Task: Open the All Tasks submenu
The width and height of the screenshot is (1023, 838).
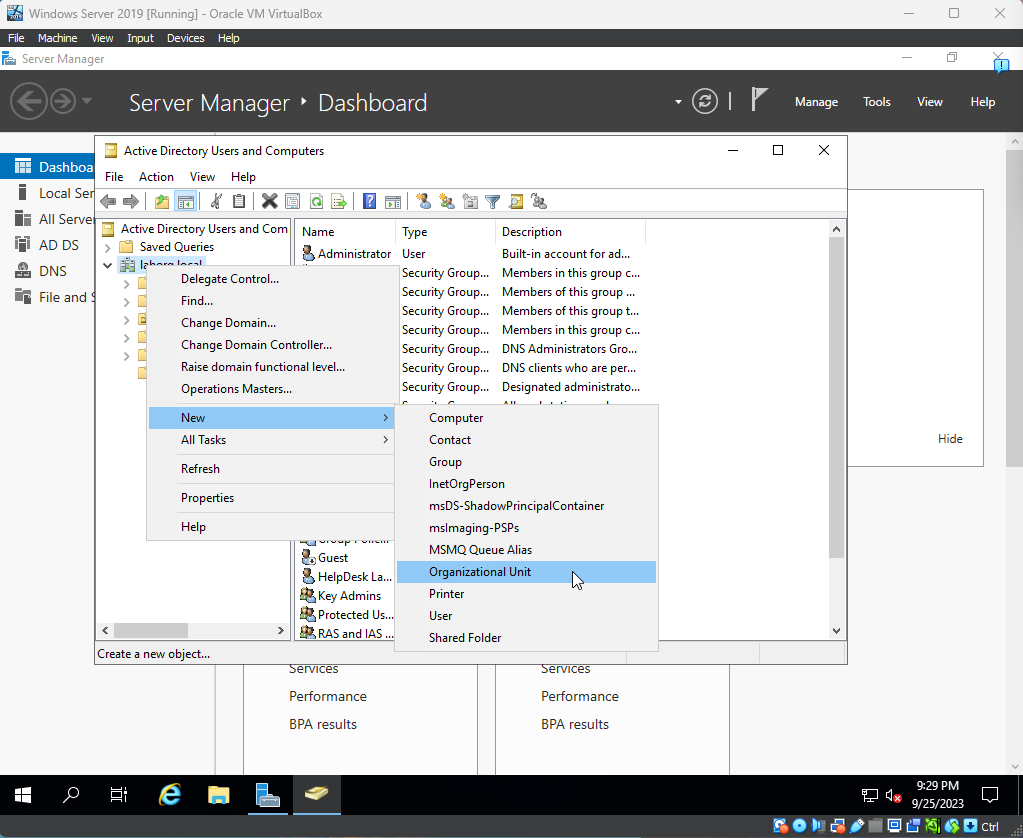Action: click(271, 440)
